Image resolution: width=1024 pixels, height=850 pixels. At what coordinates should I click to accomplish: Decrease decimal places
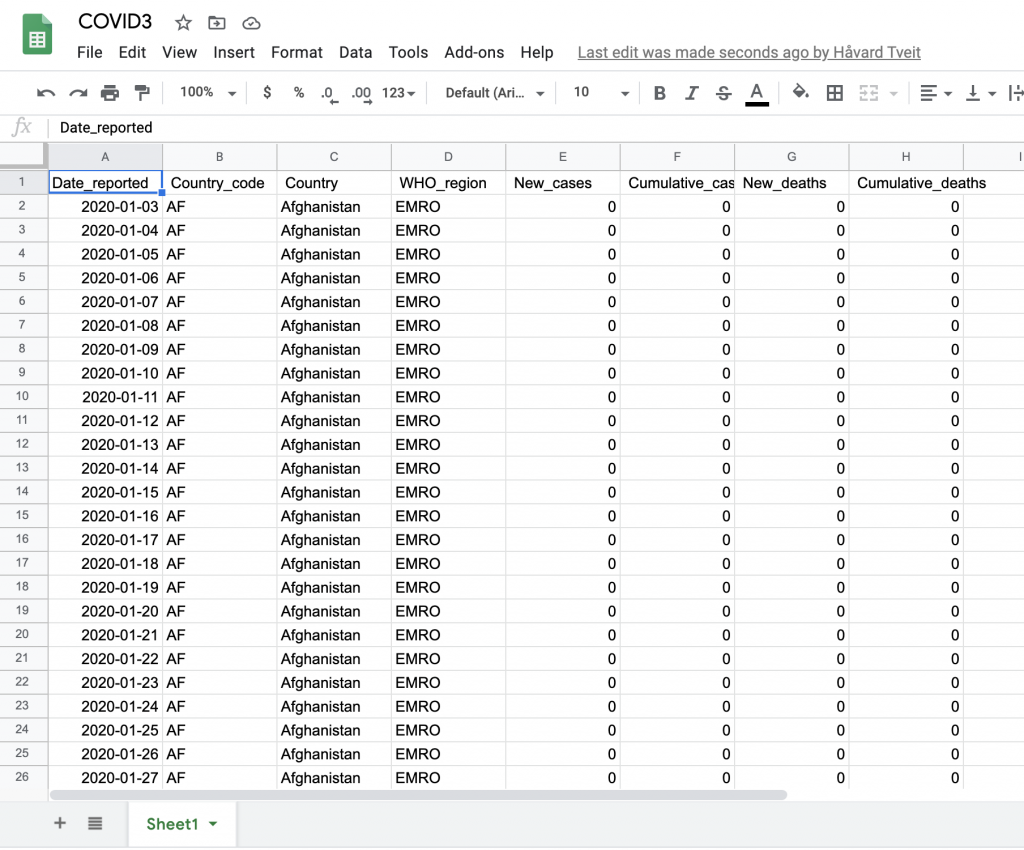click(329, 94)
